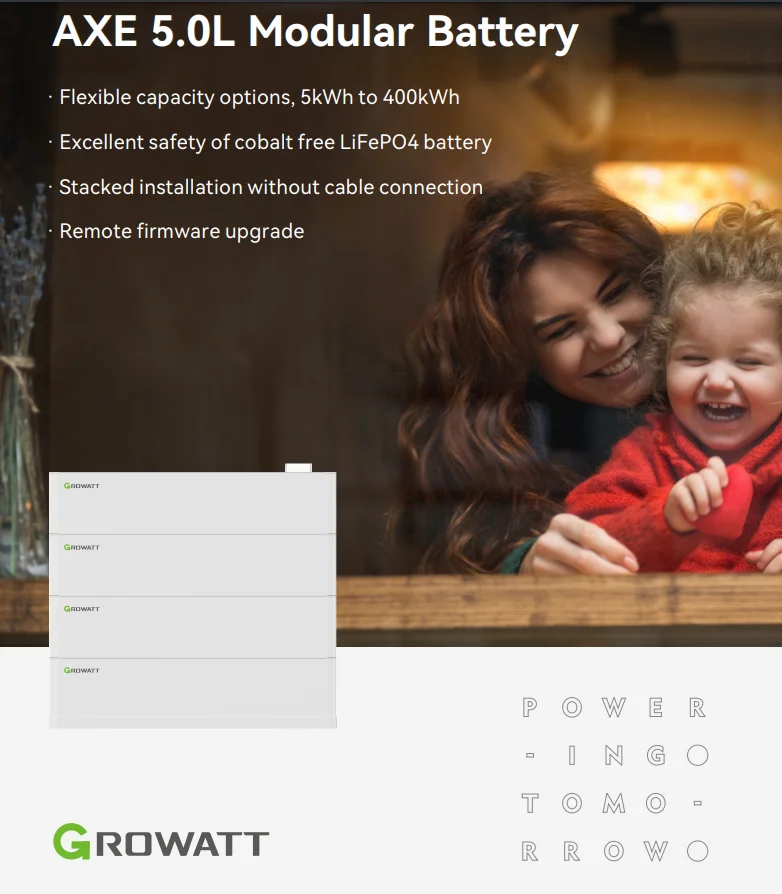Click the Growatt logo on top battery module

pyautogui.click(x=82, y=486)
